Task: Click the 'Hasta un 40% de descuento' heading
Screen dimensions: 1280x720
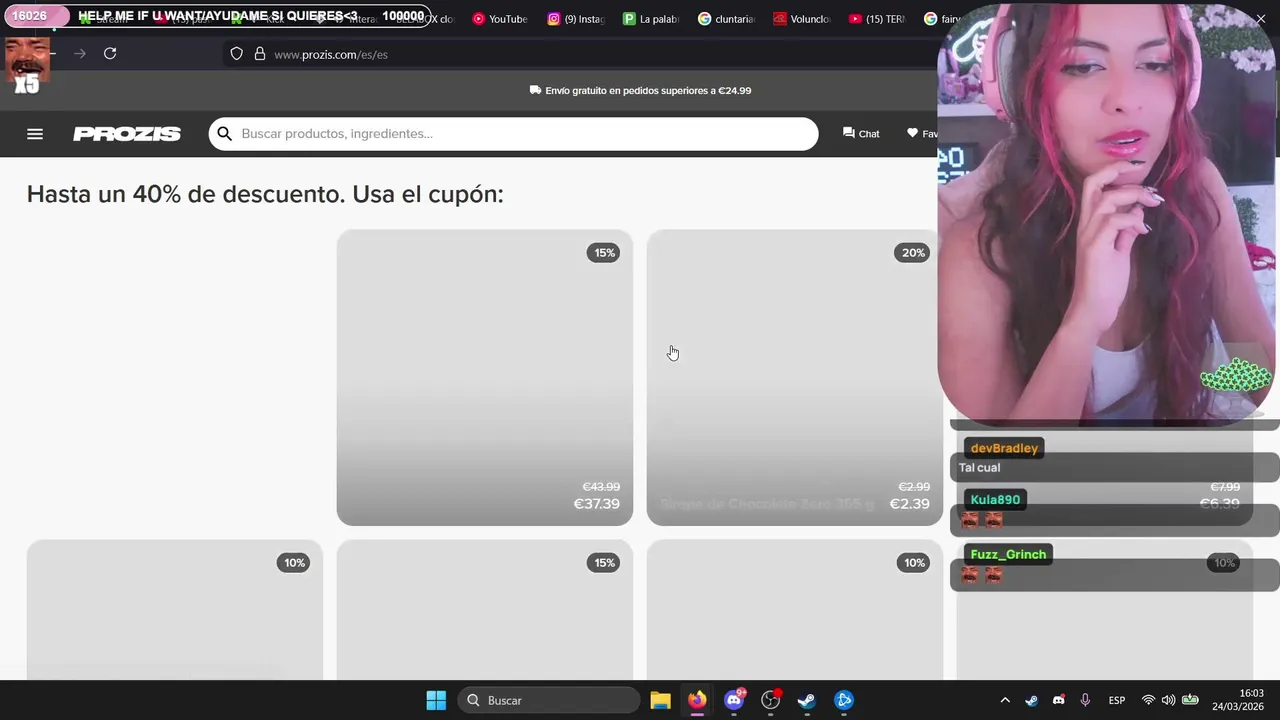Action: pos(265,194)
